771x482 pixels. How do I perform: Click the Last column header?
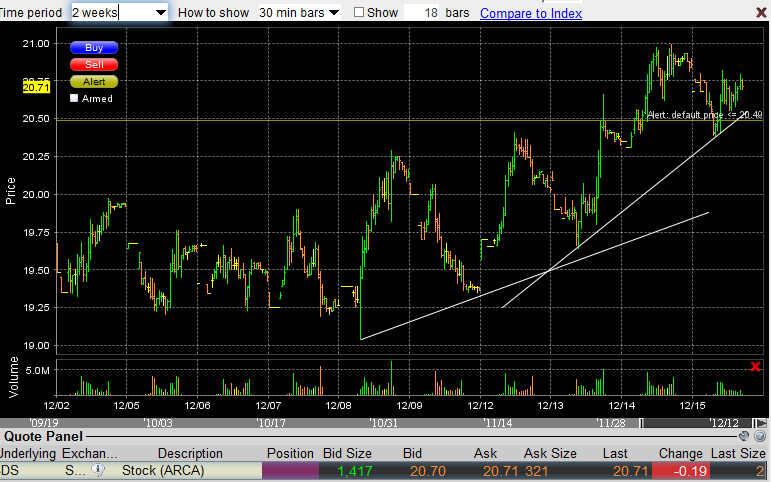tap(615, 453)
